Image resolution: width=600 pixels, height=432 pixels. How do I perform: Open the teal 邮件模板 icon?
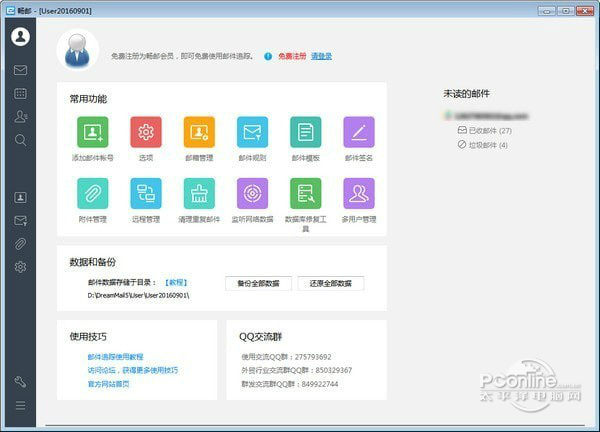coord(305,132)
